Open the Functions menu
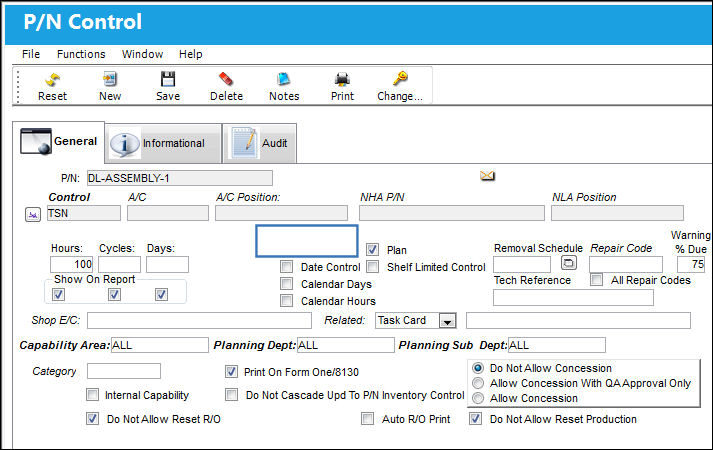The height and width of the screenshot is (450, 713). [x=81, y=54]
